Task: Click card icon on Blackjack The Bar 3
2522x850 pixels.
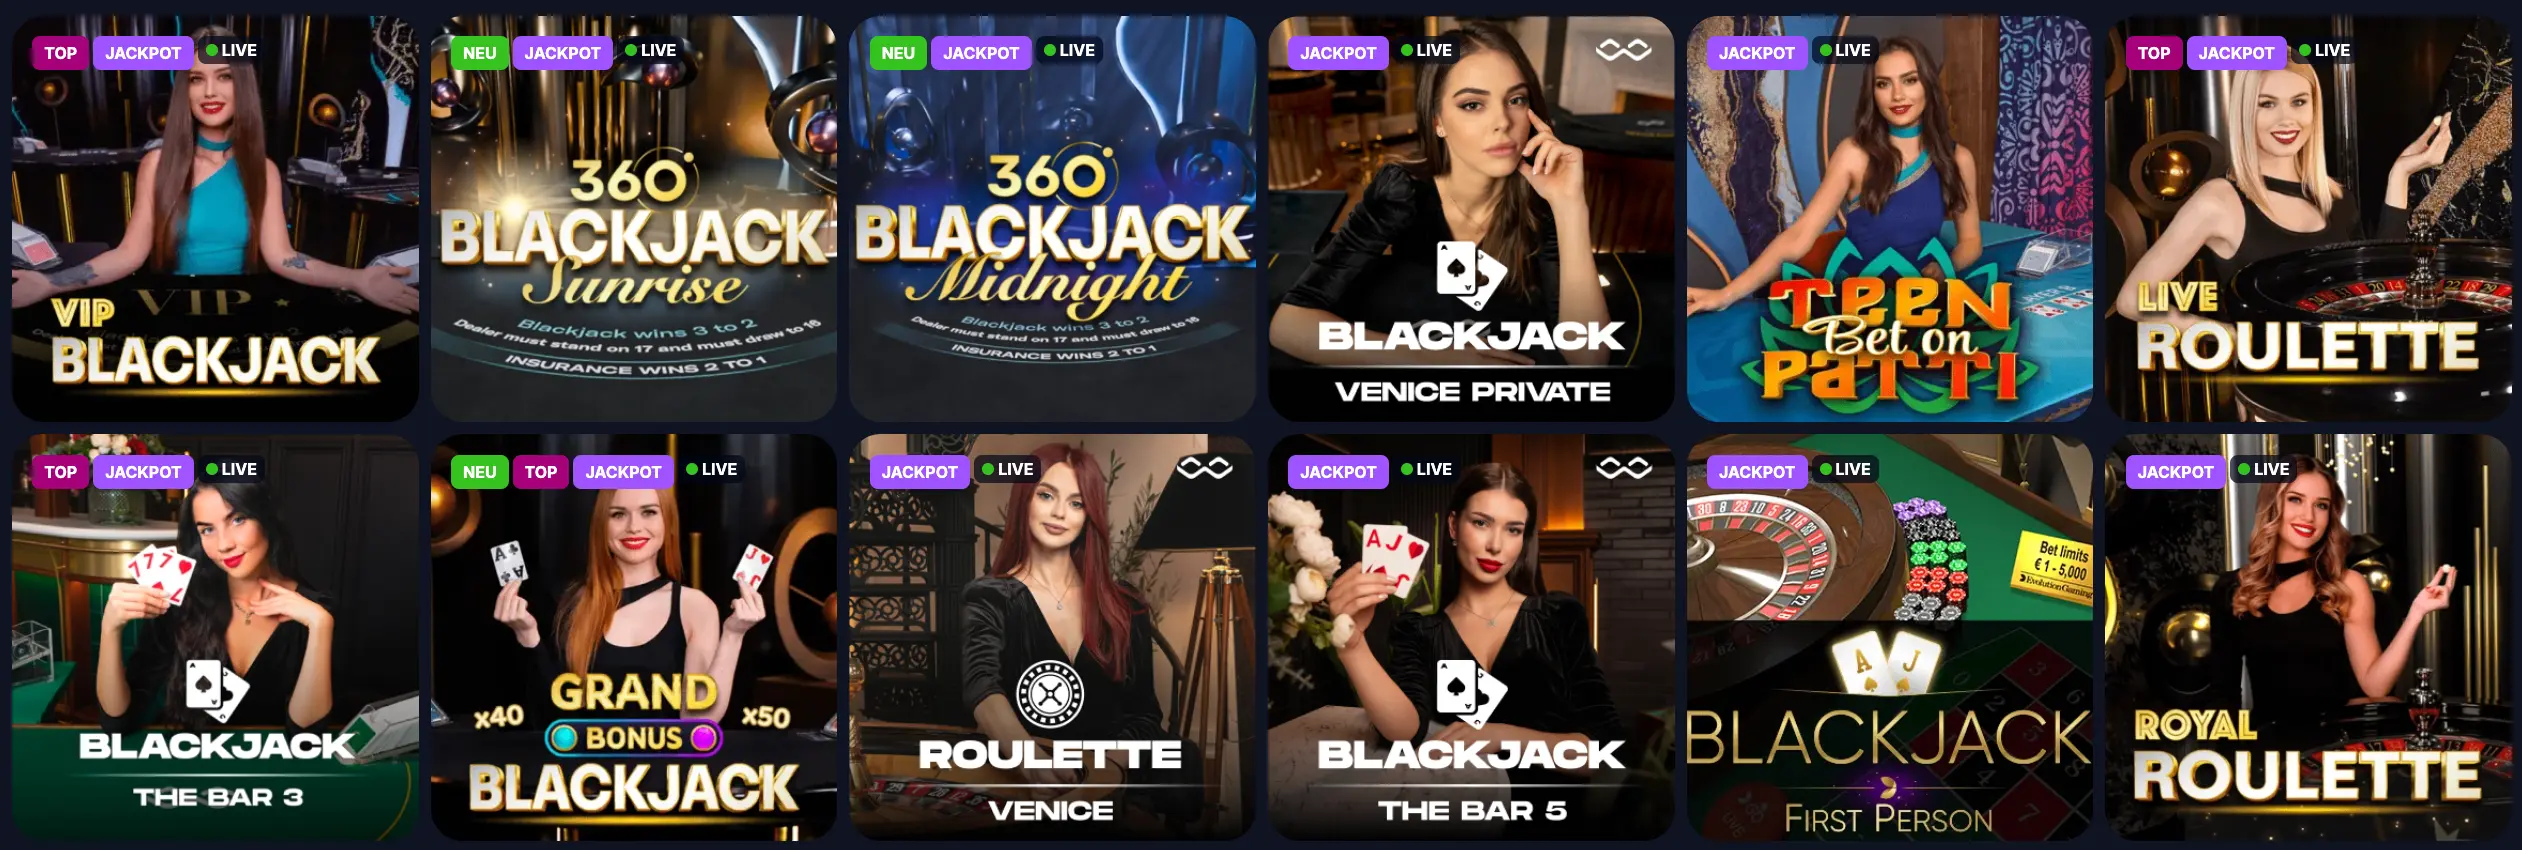Action: [216, 689]
